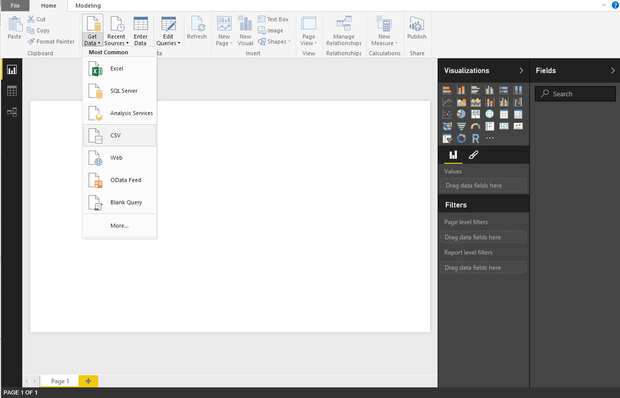Click in the Fields Search box

[x=575, y=94]
